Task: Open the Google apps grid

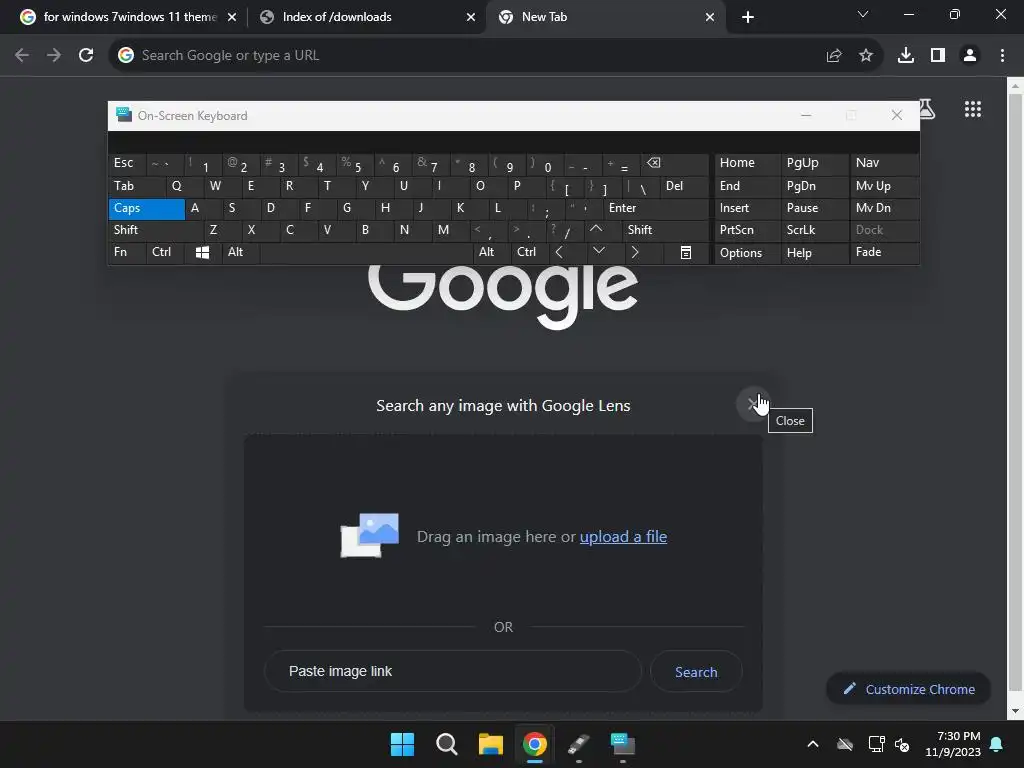Action: (x=973, y=109)
